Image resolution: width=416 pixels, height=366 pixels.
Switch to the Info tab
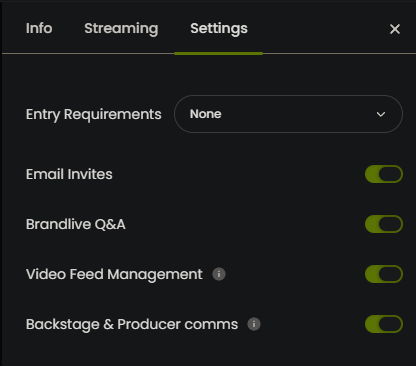pyautogui.click(x=39, y=28)
